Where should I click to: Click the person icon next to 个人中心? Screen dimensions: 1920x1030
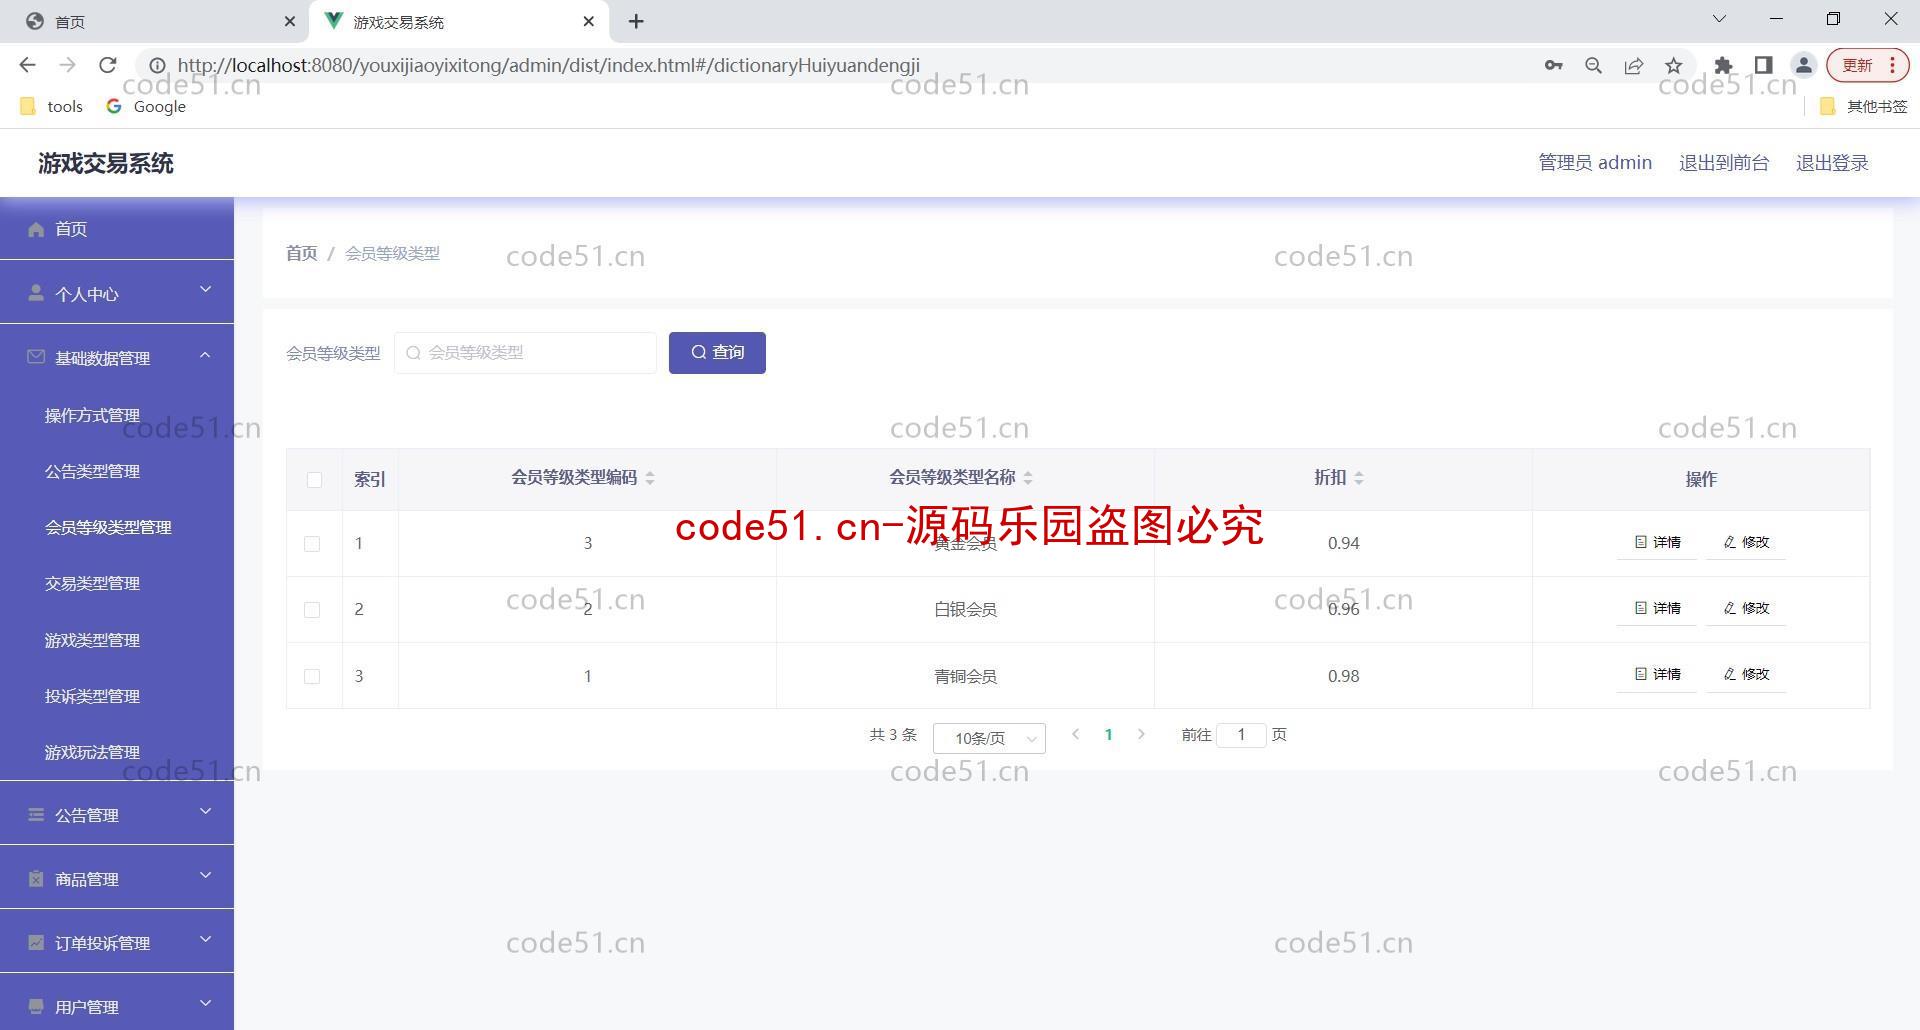(36, 293)
